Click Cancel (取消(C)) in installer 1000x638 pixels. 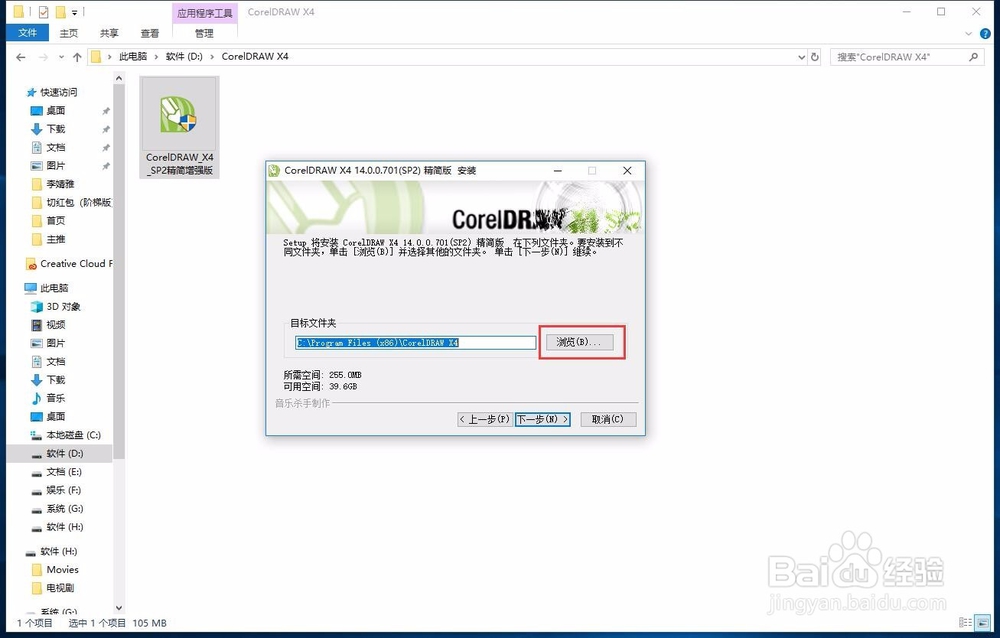click(x=608, y=419)
